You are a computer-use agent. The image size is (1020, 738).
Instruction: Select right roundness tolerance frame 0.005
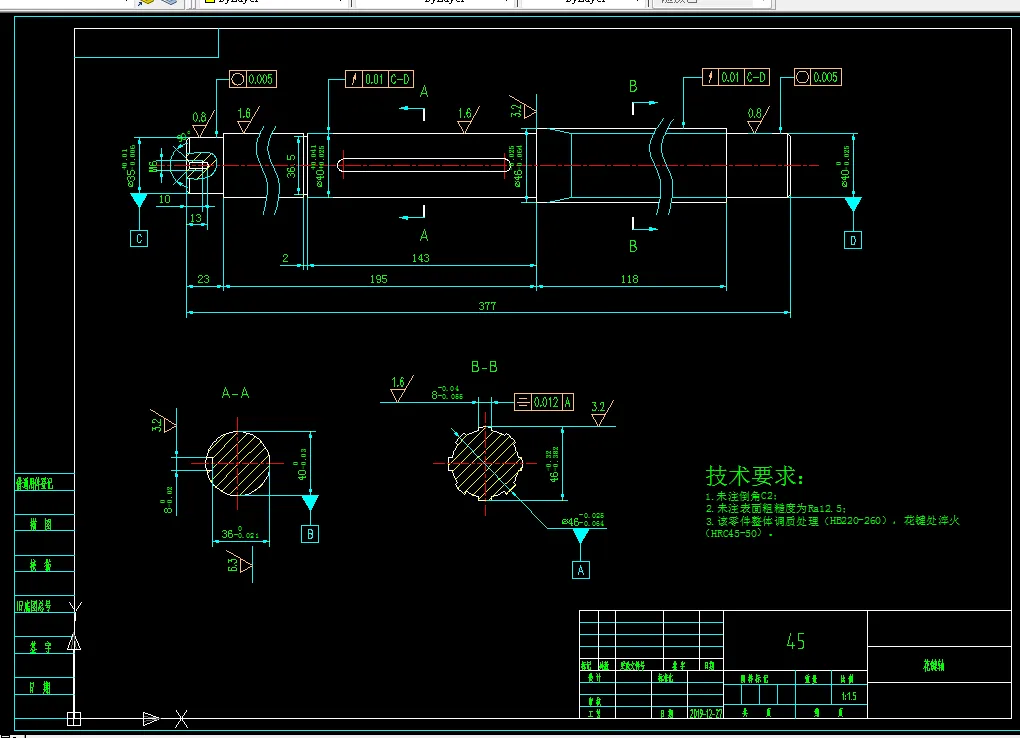(x=818, y=77)
